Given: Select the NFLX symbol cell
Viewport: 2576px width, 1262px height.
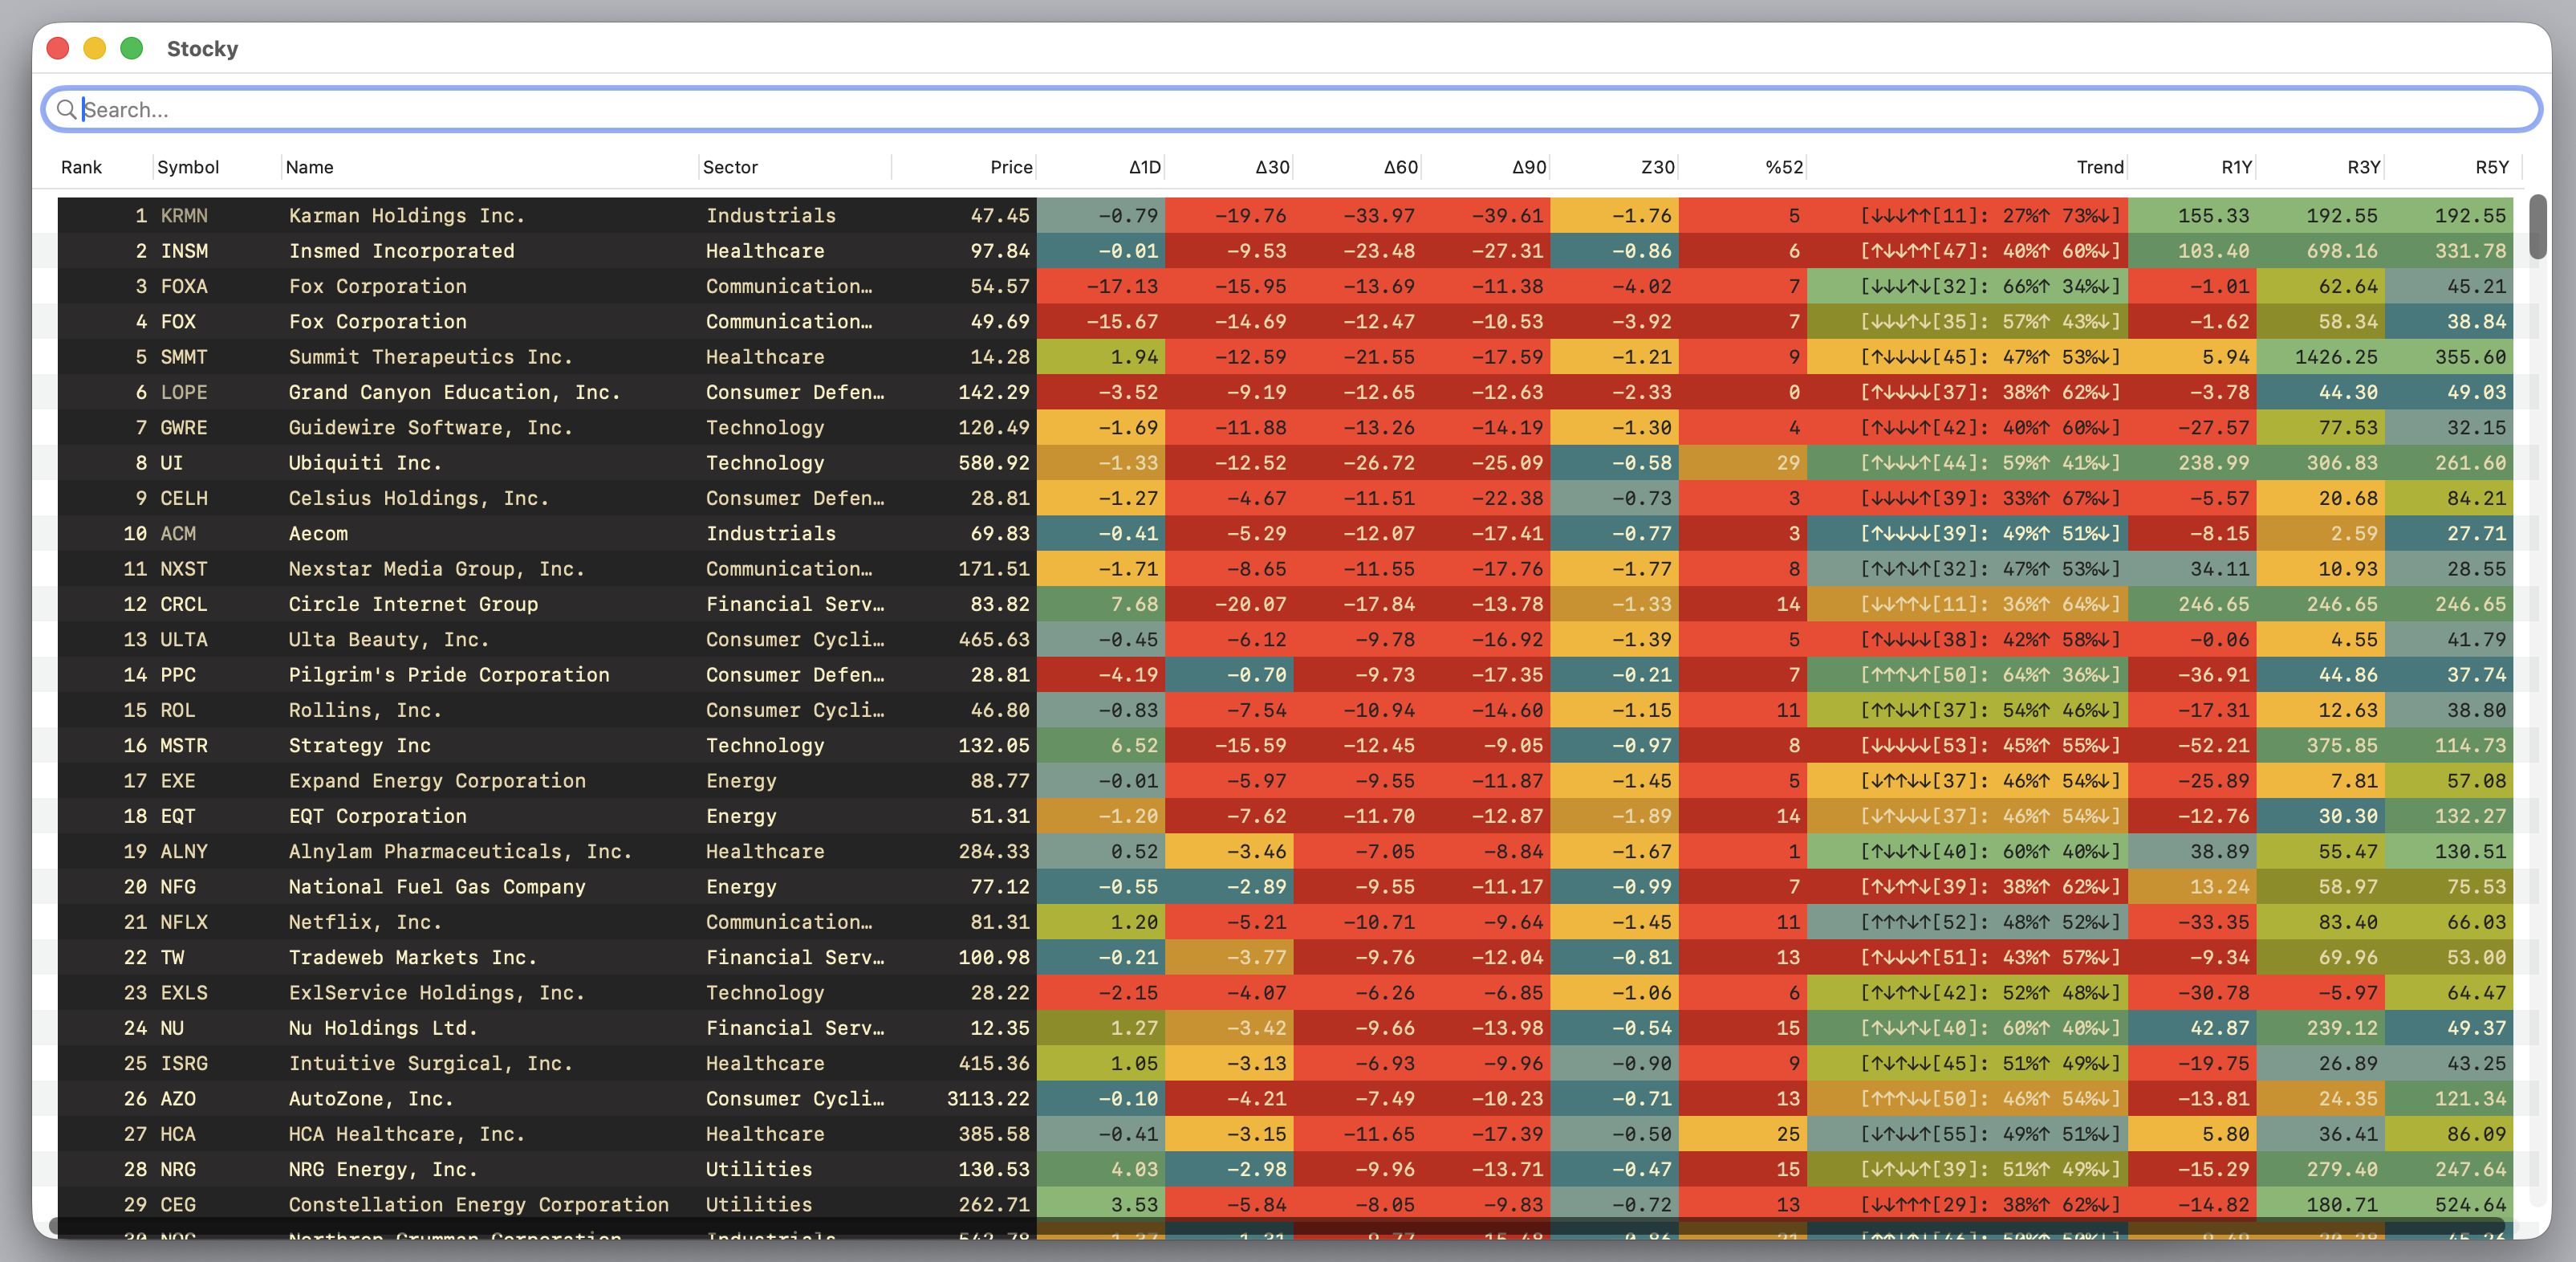Looking at the screenshot, I should (184, 922).
